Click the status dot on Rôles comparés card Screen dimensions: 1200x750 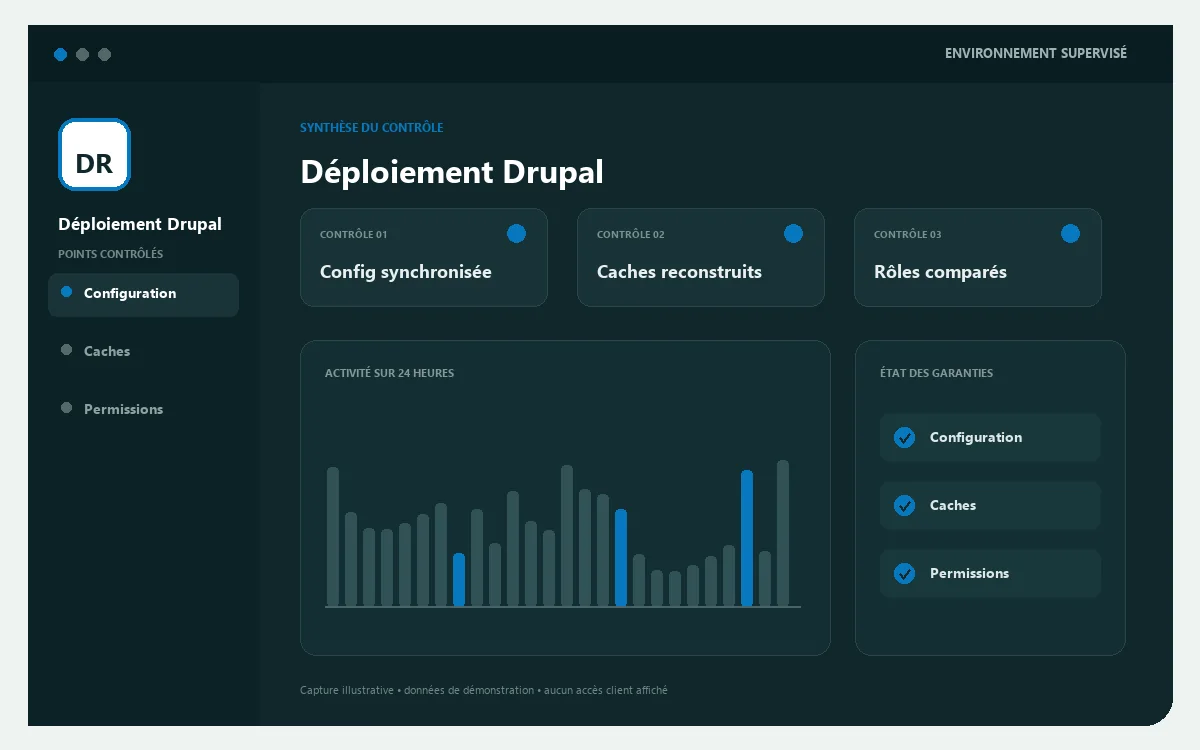[x=1070, y=233]
